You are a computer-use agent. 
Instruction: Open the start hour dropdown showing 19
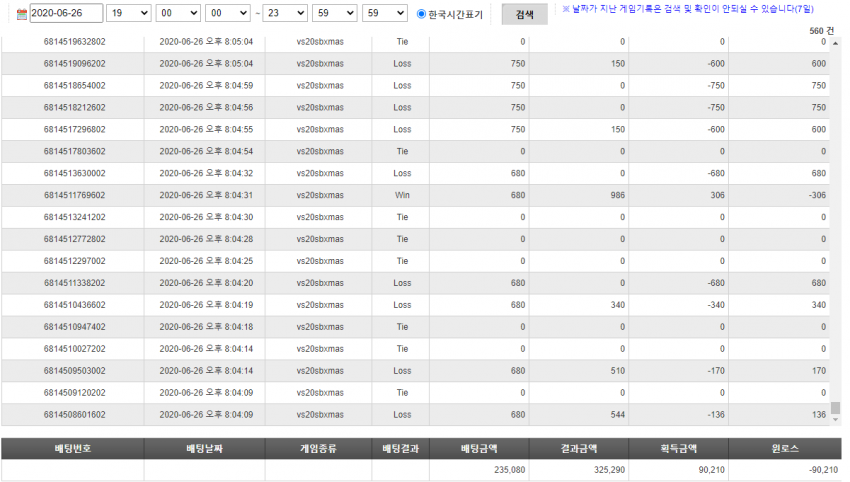pos(128,13)
